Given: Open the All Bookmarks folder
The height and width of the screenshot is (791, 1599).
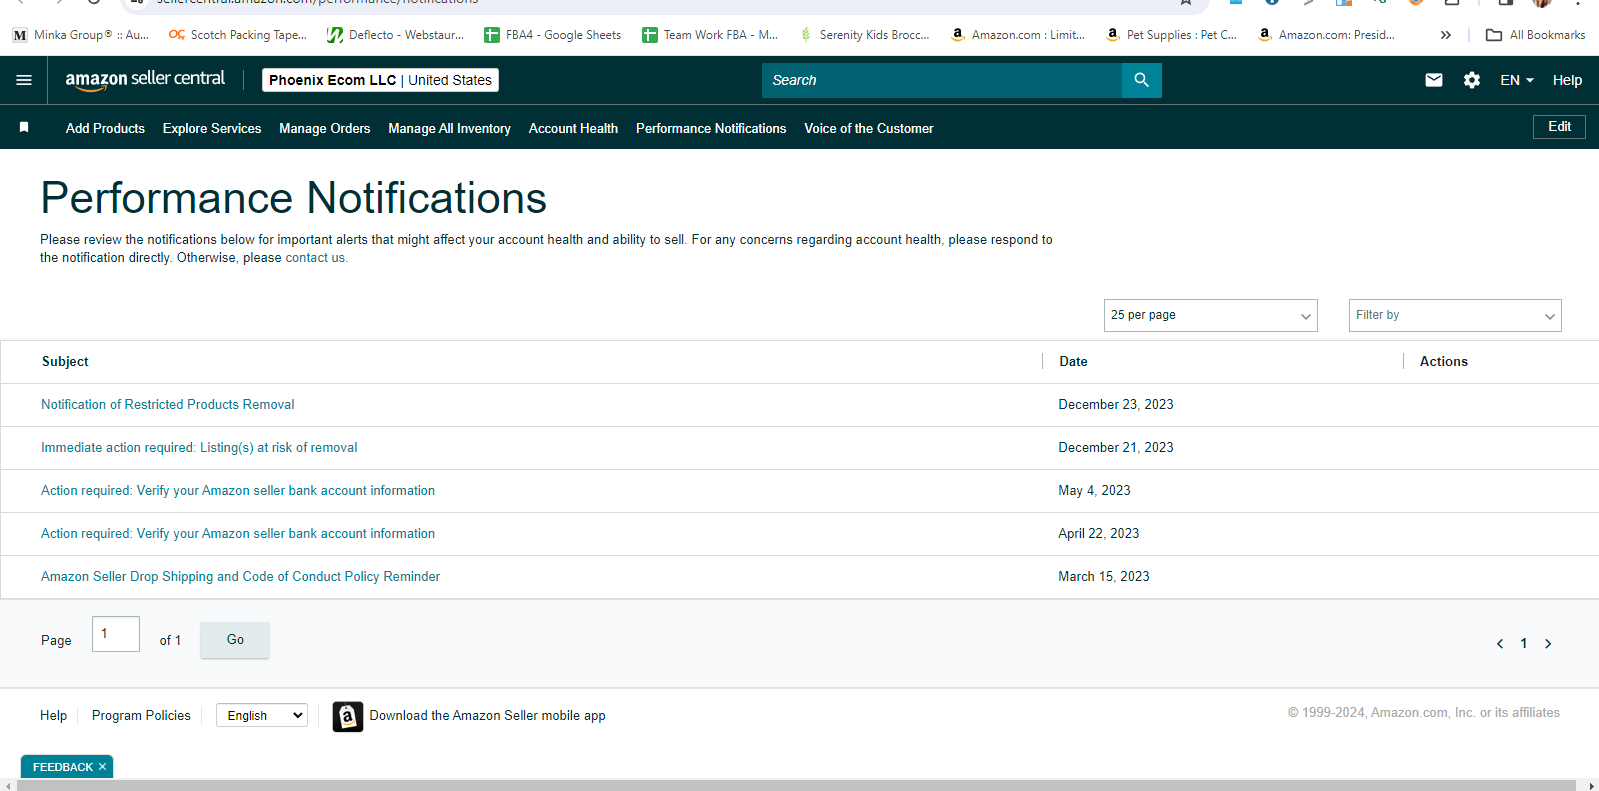Looking at the screenshot, I should coord(1536,35).
